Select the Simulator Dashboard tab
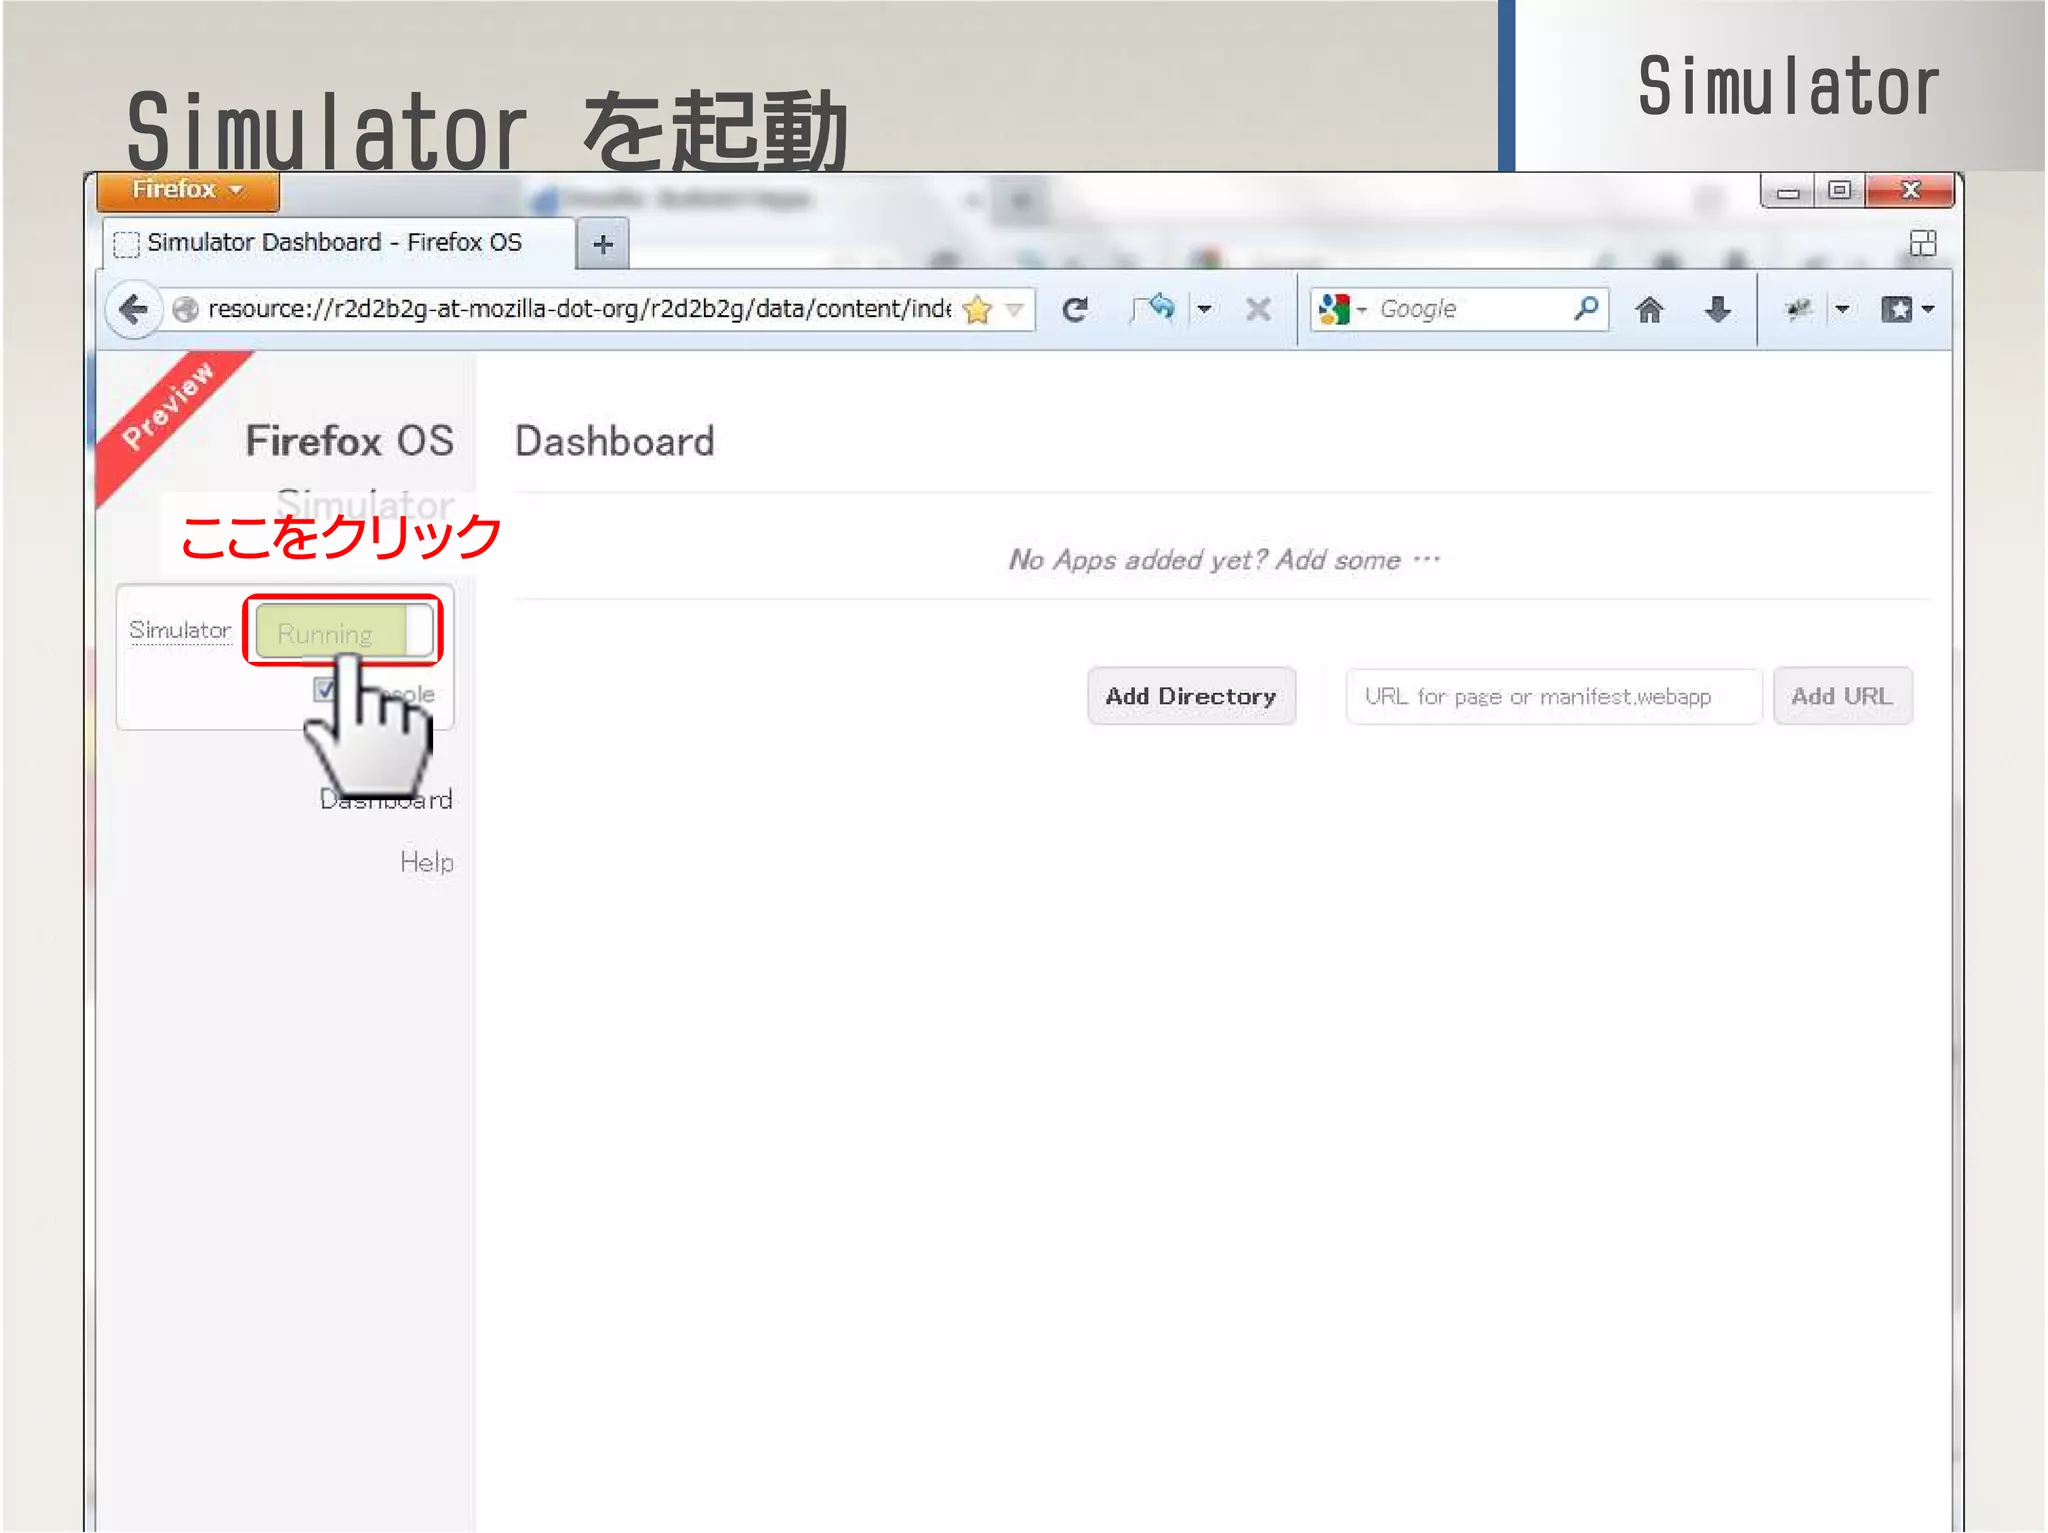This screenshot has height=1533, width=2048. (338, 243)
